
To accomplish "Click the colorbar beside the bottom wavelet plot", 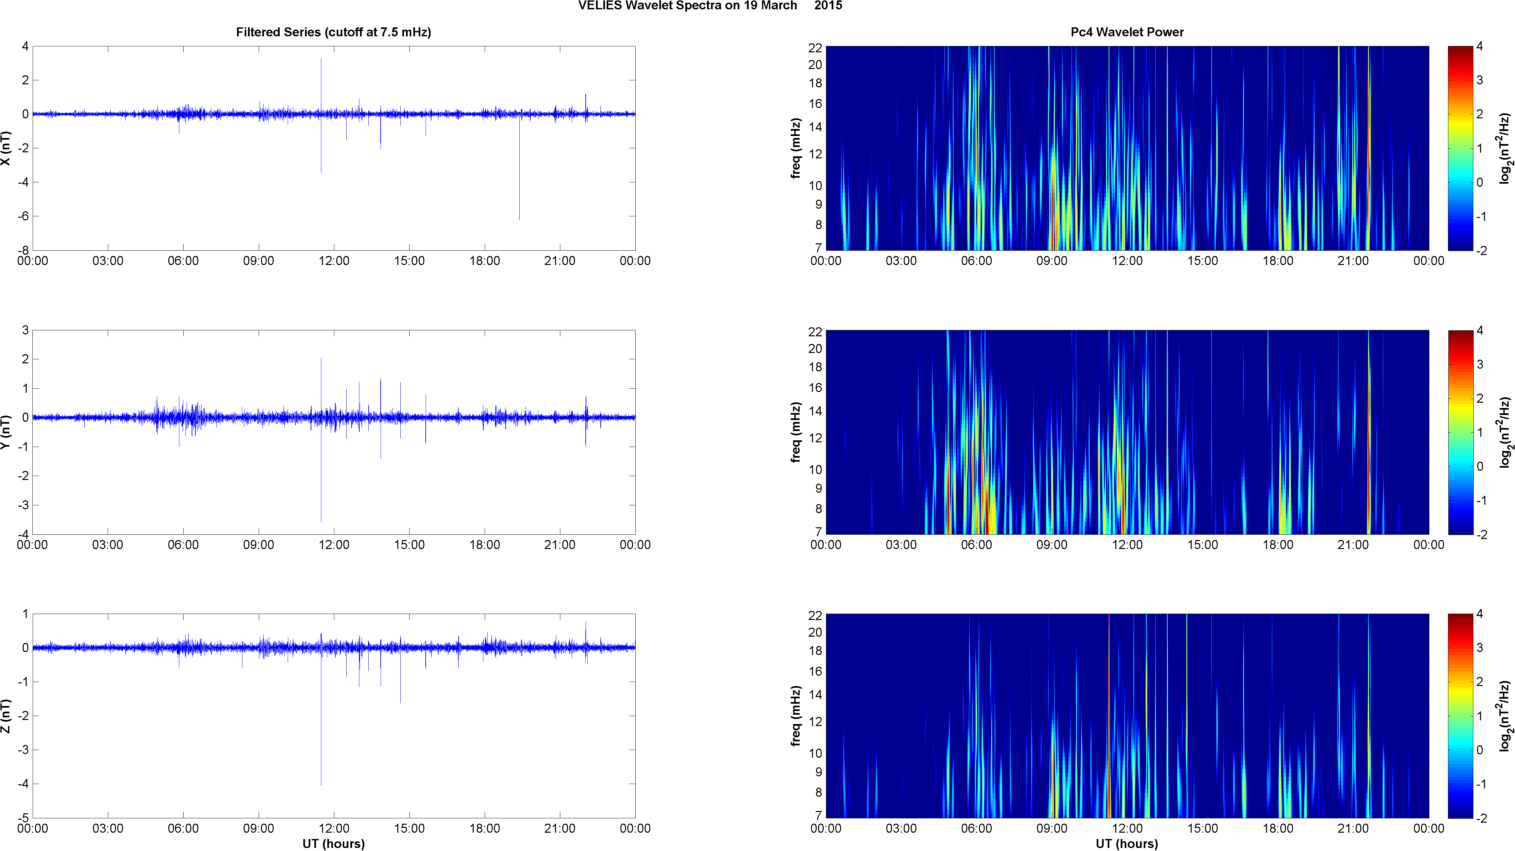I will click(x=1460, y=716).
